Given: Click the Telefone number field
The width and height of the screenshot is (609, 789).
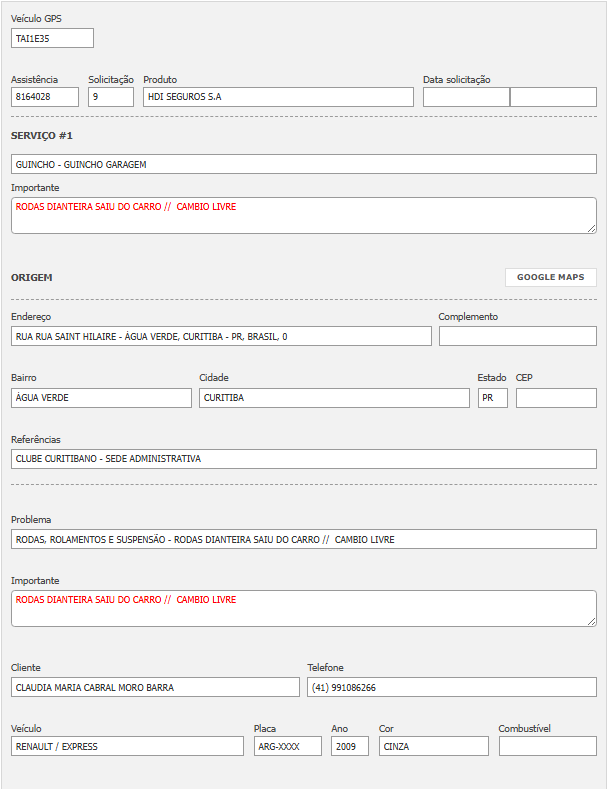Looking at the screenshot, I should (451, 687).
